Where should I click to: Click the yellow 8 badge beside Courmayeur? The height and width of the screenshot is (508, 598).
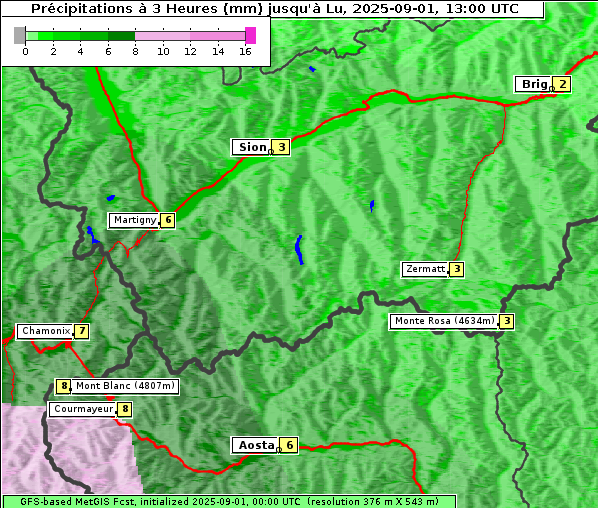coord(125,409)
